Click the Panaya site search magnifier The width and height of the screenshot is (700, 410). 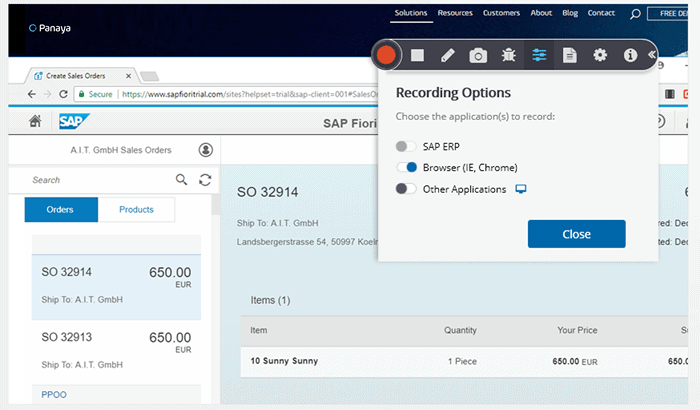[635, 14]
